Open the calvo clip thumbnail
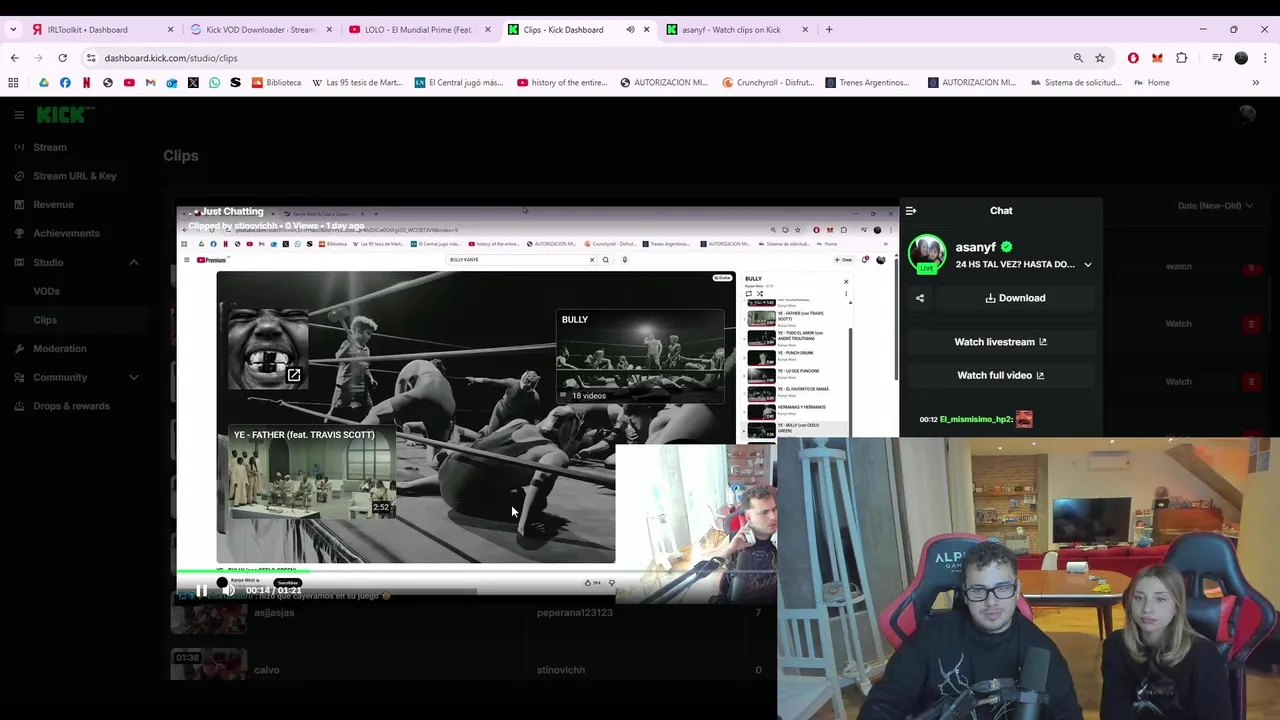 [x=209, y=665]
